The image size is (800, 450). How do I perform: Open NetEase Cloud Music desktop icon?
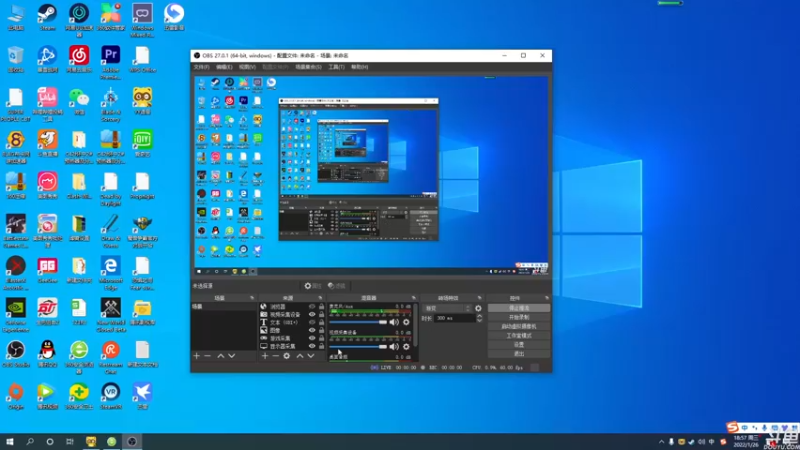tap(79, 60)
